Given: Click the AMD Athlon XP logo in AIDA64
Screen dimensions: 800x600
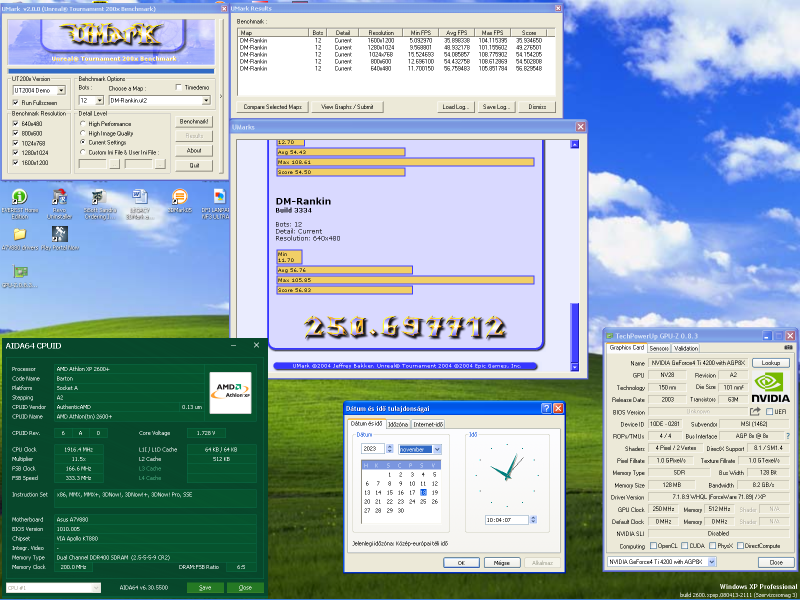Looking at the screenshot, I should point(230,393).
